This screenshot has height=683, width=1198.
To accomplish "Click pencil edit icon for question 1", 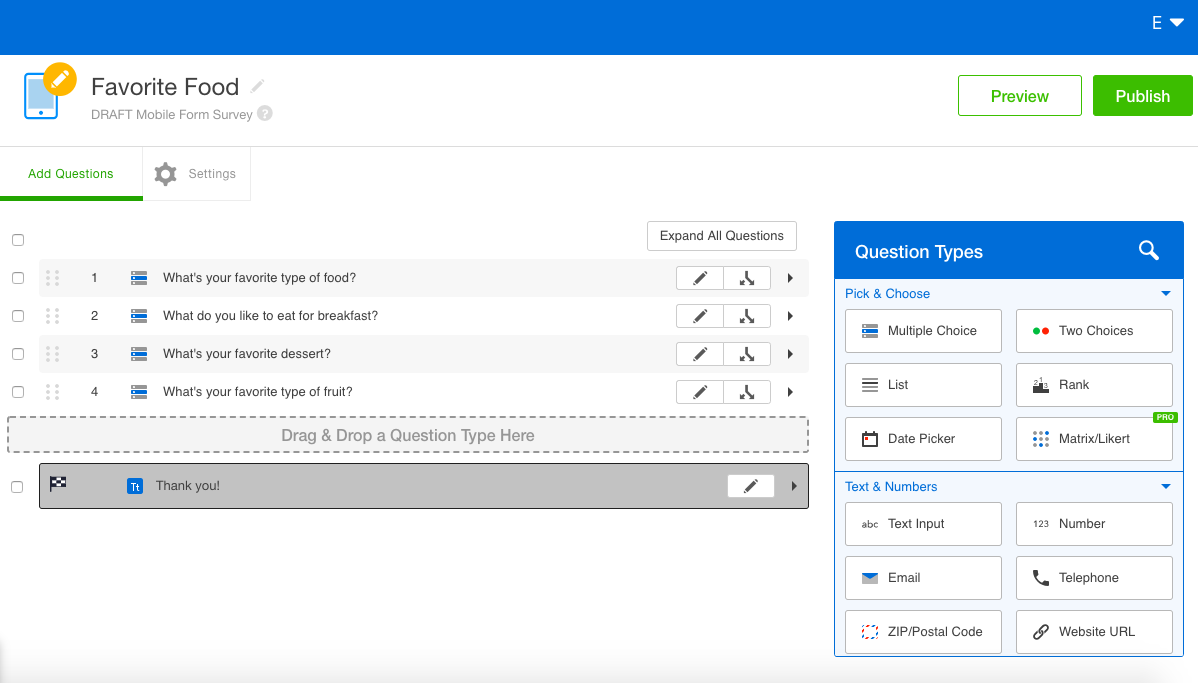I will point(700,278).
